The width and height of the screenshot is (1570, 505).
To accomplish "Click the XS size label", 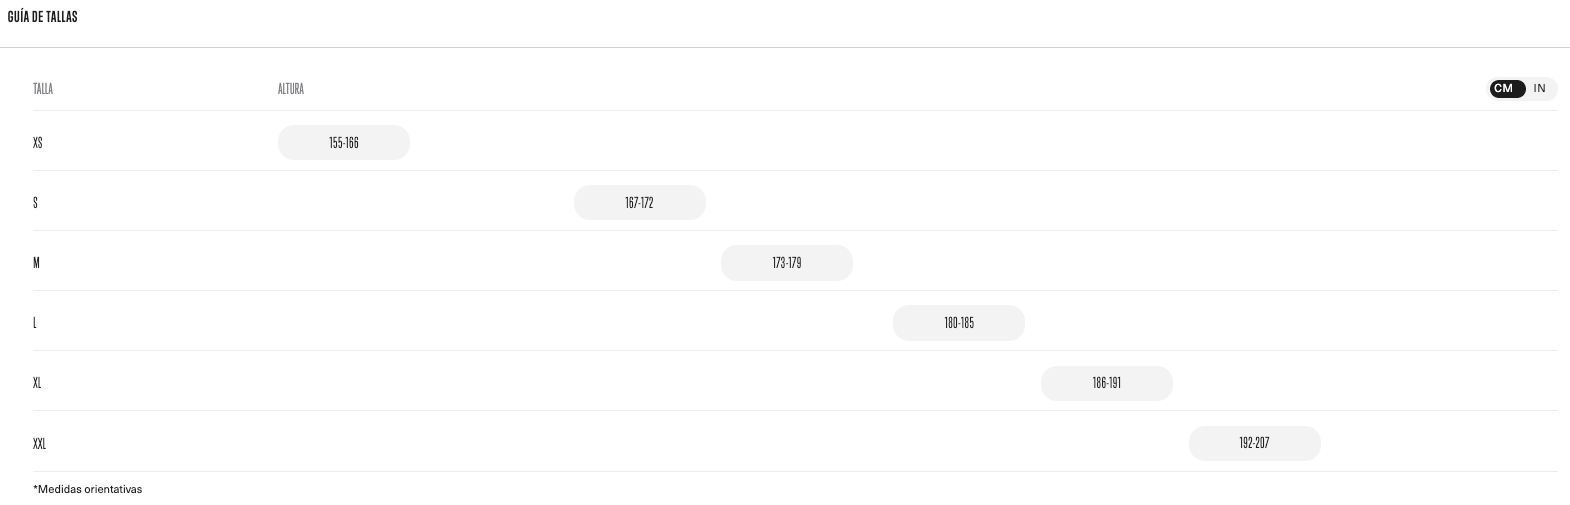I will click(x=38, y=143).
